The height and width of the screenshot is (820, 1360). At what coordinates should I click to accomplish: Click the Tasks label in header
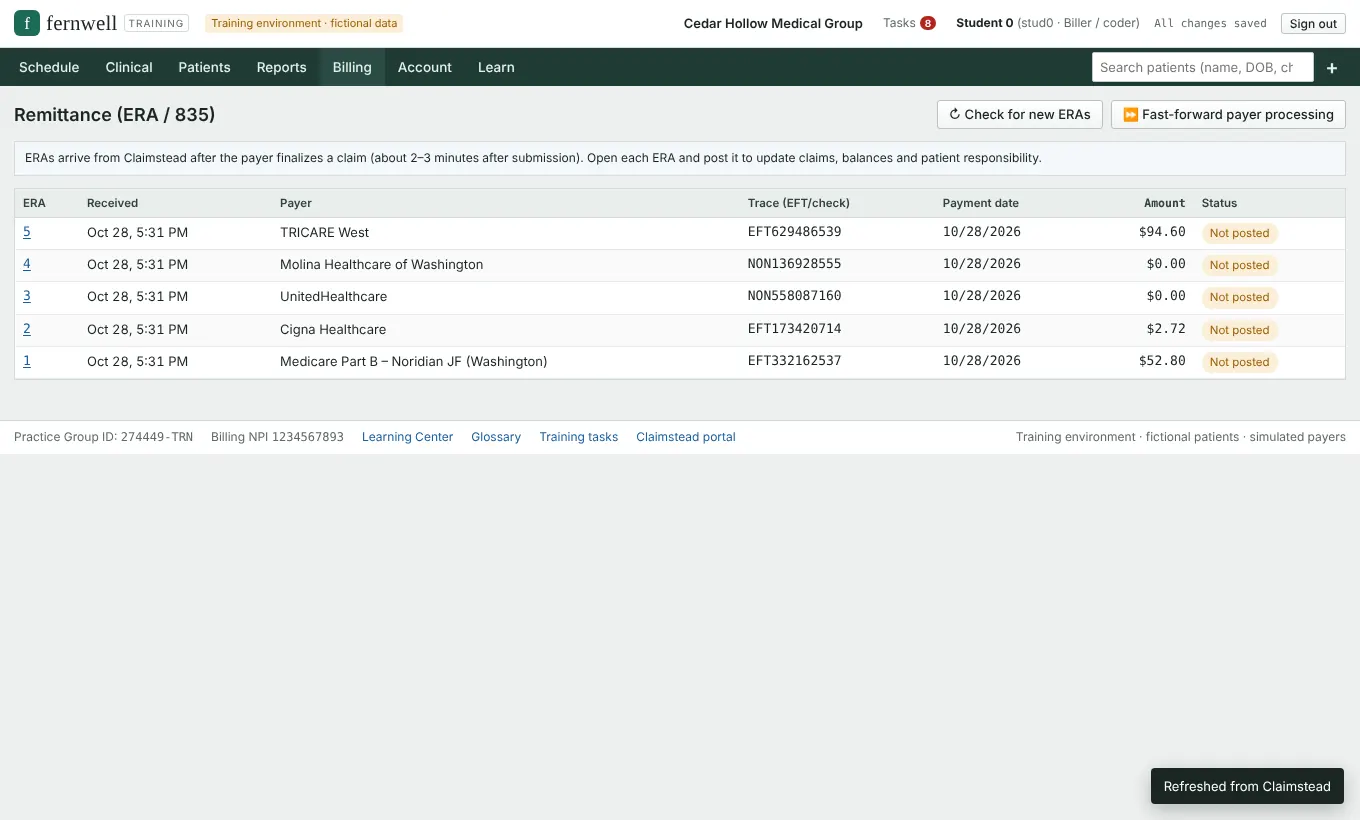899,23
